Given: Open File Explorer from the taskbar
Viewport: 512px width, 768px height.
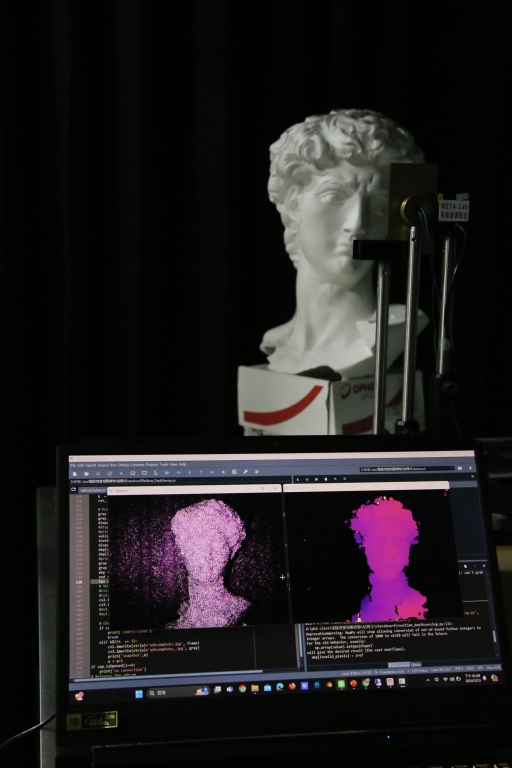Looking at the screenshot, I should pos(255,688).
